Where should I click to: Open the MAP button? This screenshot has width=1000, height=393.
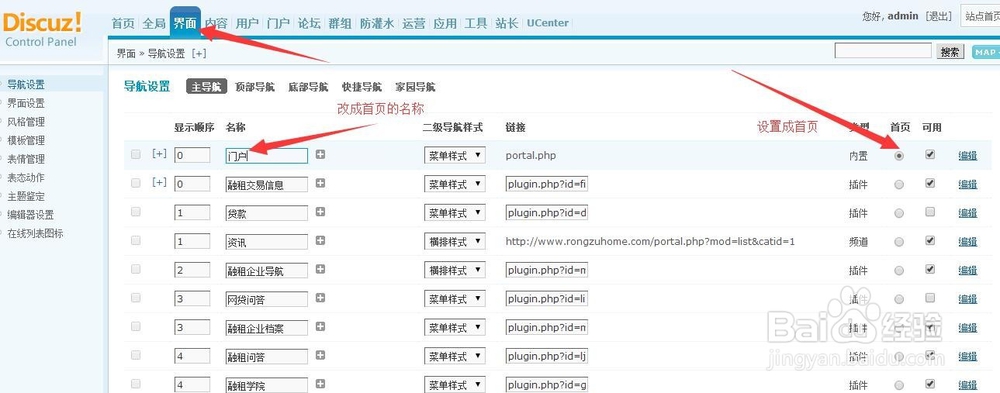tap(986, 52)
